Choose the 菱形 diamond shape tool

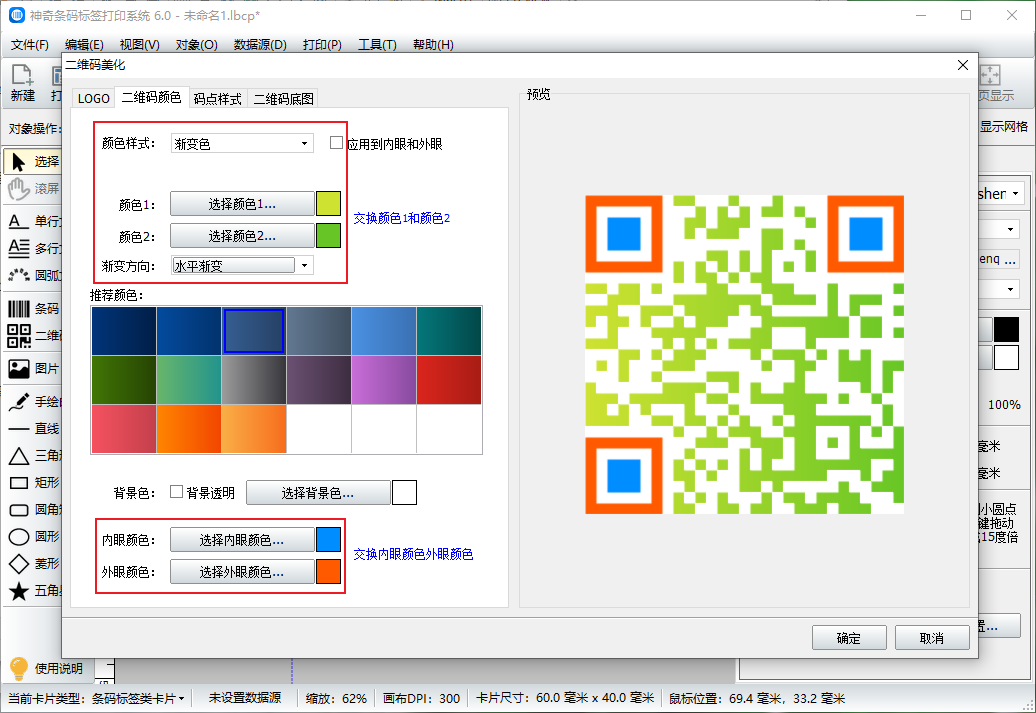pyautogui.click(x=33, y=564)
